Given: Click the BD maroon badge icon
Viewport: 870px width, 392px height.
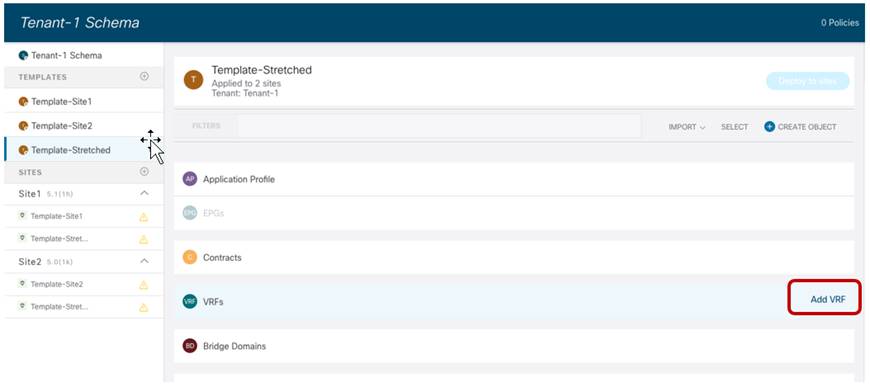Looking at the screenshot, I should 190,346.
